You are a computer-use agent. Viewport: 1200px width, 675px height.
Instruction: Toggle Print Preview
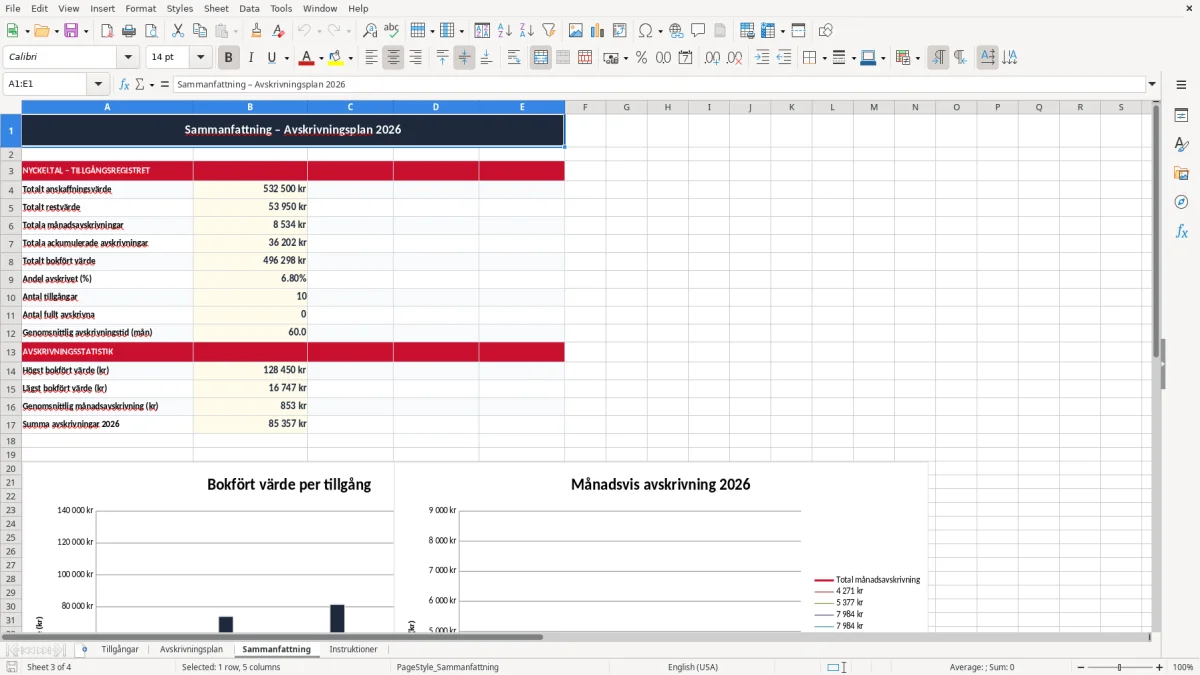151,31
